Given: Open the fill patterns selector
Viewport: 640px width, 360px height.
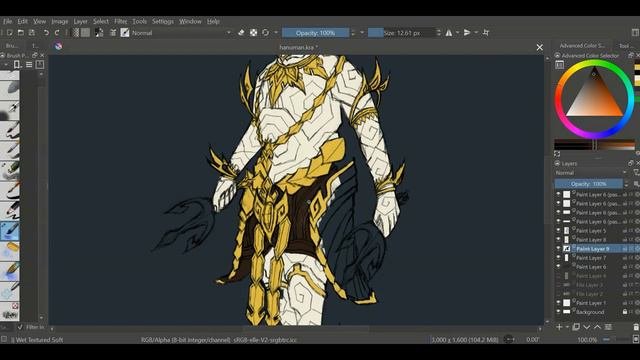Looking at the screenshot, I should click(x=85, y=33).
